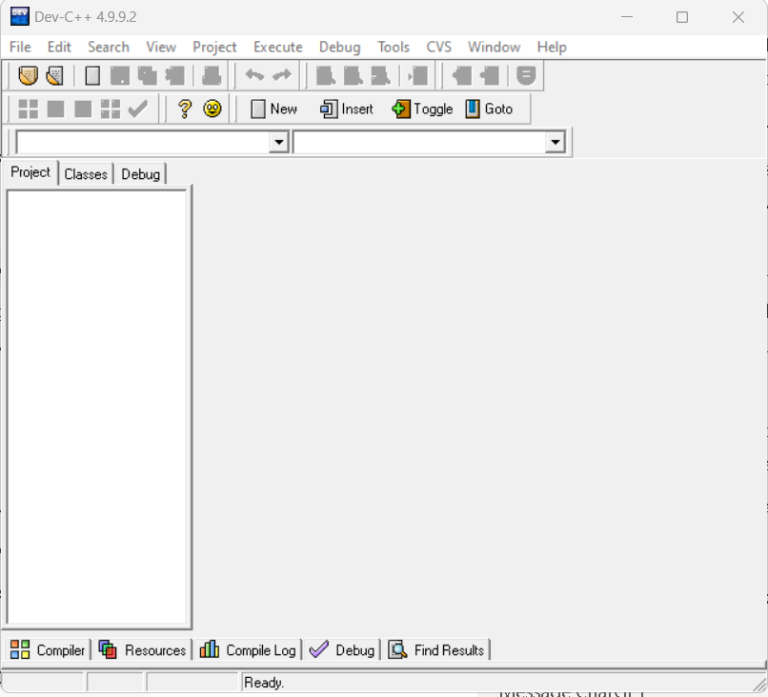Click the disabled Find icon after Redo
The width and height of the screenshot is (768, 697).
(x=326, y=76)
